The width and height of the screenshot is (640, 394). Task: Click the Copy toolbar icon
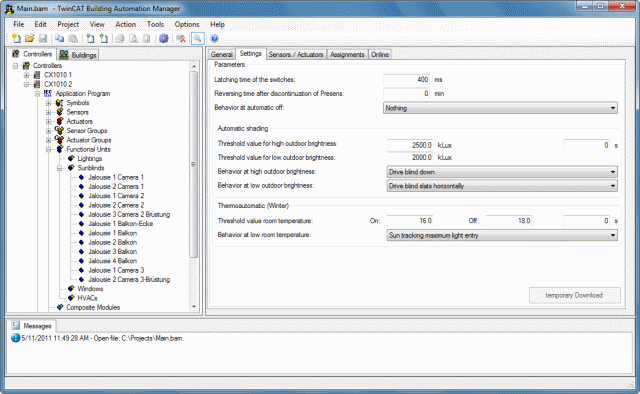pos(60,38)
